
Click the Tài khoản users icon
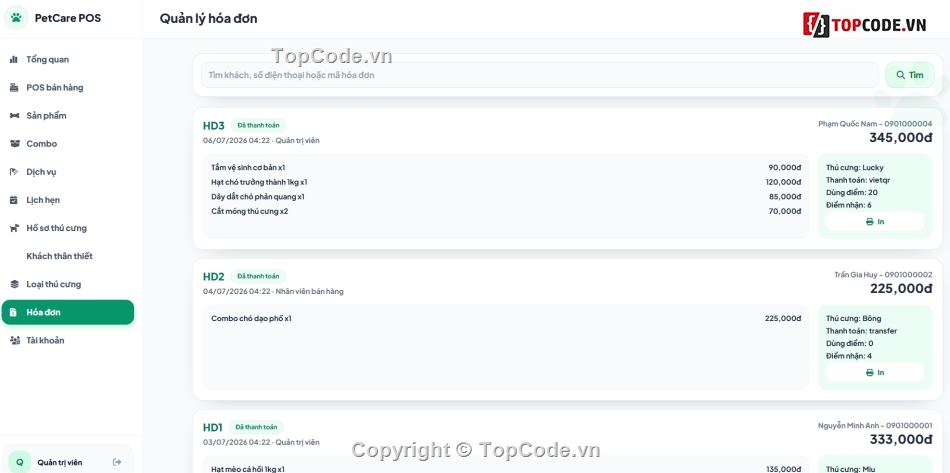coord(15,340)
